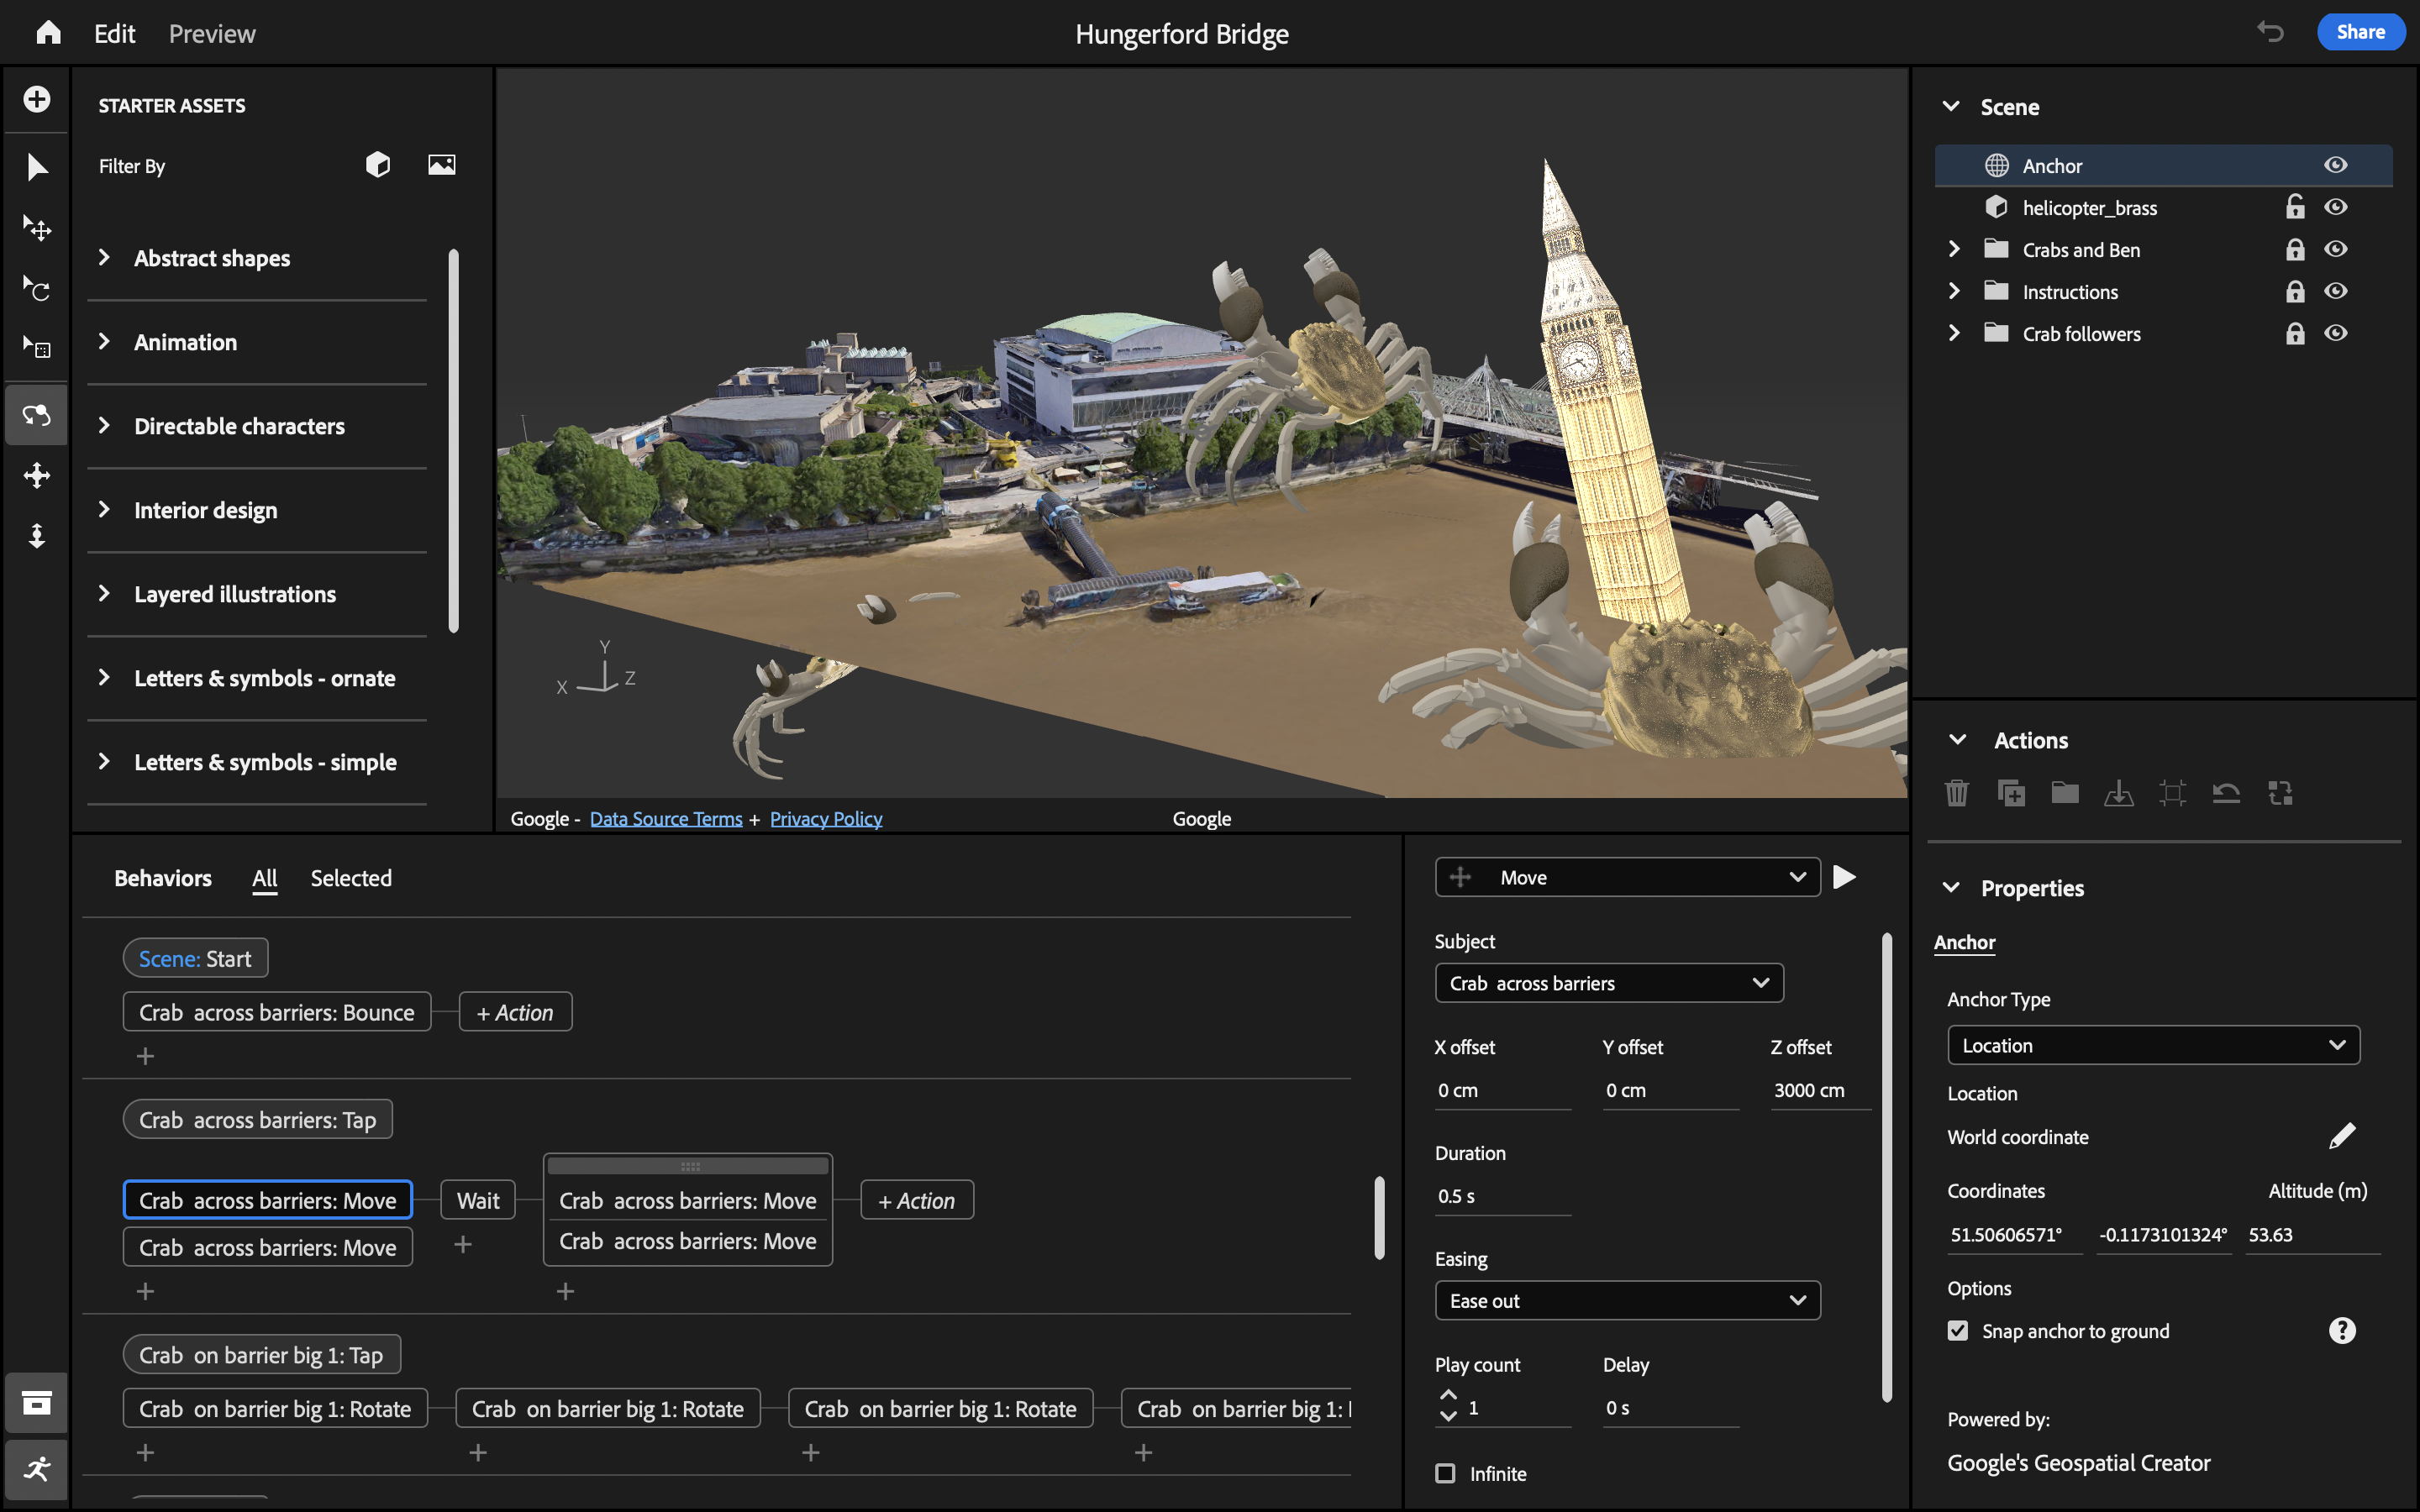This screenshot has width=2420, height=1512.
Task: Click the Share button
Action: (2360, 32)
